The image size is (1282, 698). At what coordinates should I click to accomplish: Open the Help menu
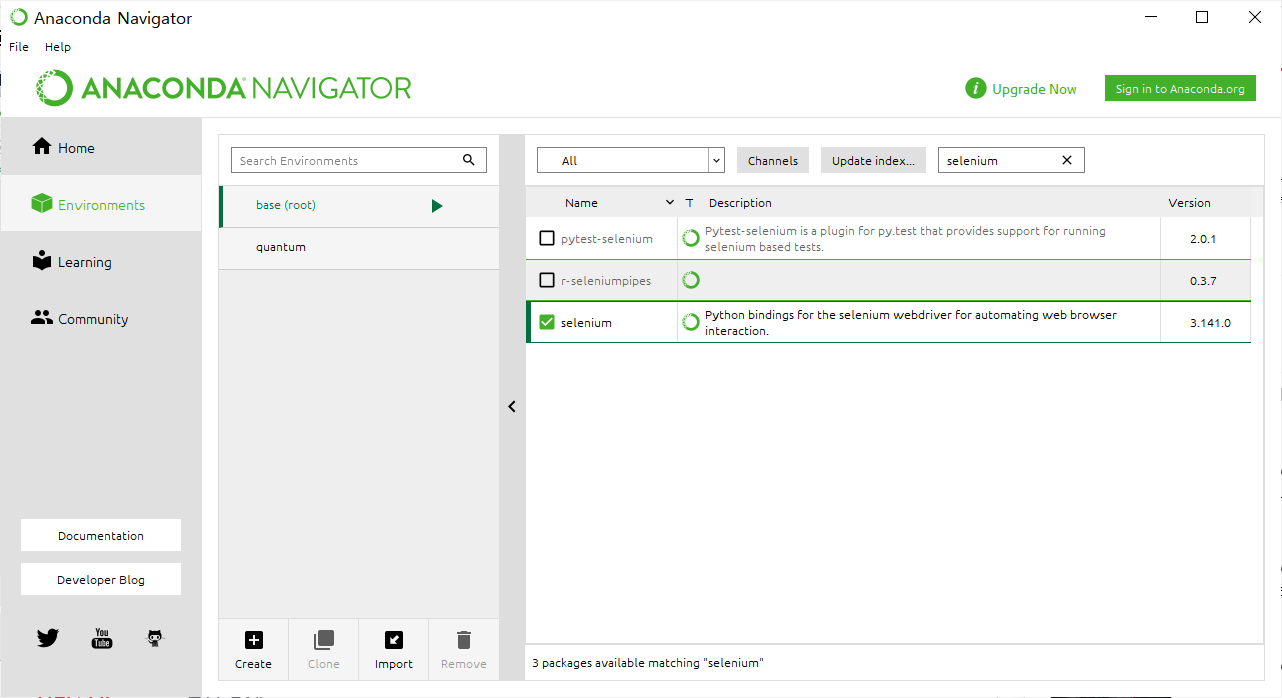tap(58, 47)
